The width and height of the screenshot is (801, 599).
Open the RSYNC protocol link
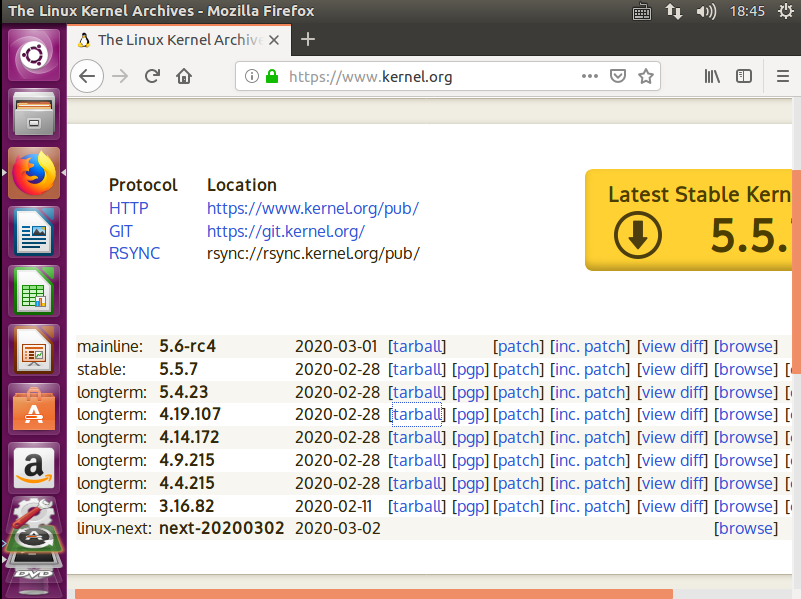tap(134, 253)
